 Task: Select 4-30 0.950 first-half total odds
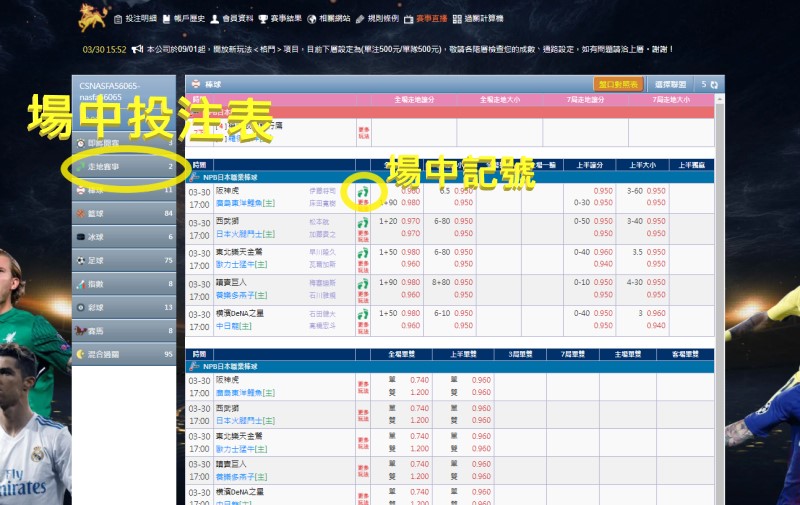(x=646, y=282)
